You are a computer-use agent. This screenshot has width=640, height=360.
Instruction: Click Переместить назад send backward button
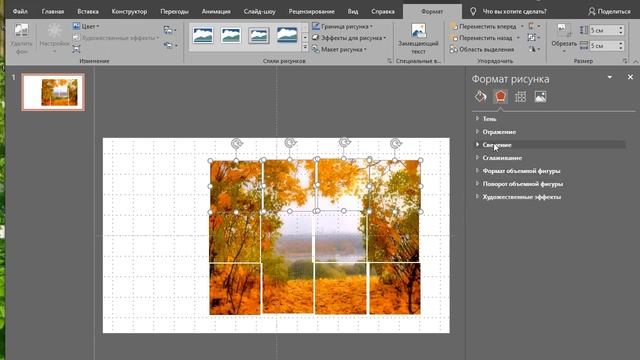pyautogui.click(x=481, y=38)
